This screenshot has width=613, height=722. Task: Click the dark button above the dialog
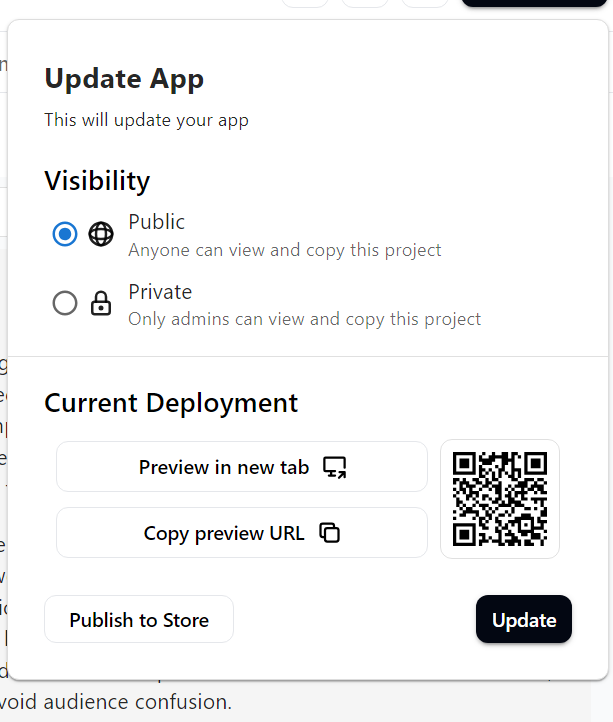(535, 3)
